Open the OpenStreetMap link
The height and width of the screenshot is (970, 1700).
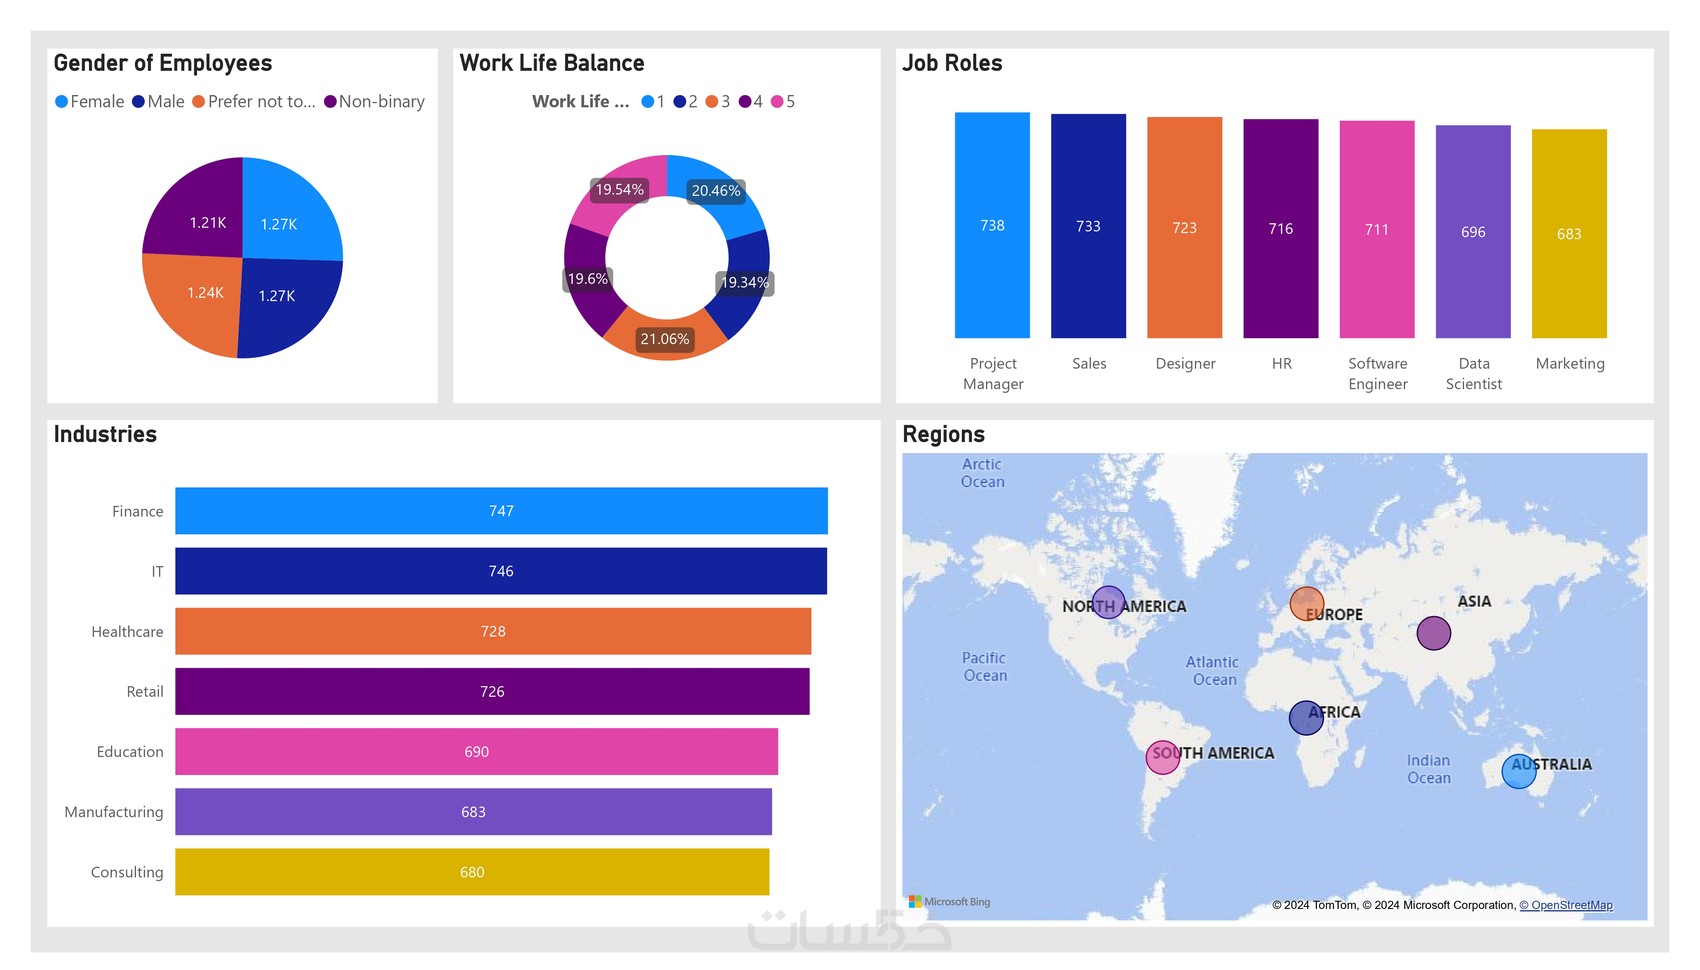tap(1566, 905)
